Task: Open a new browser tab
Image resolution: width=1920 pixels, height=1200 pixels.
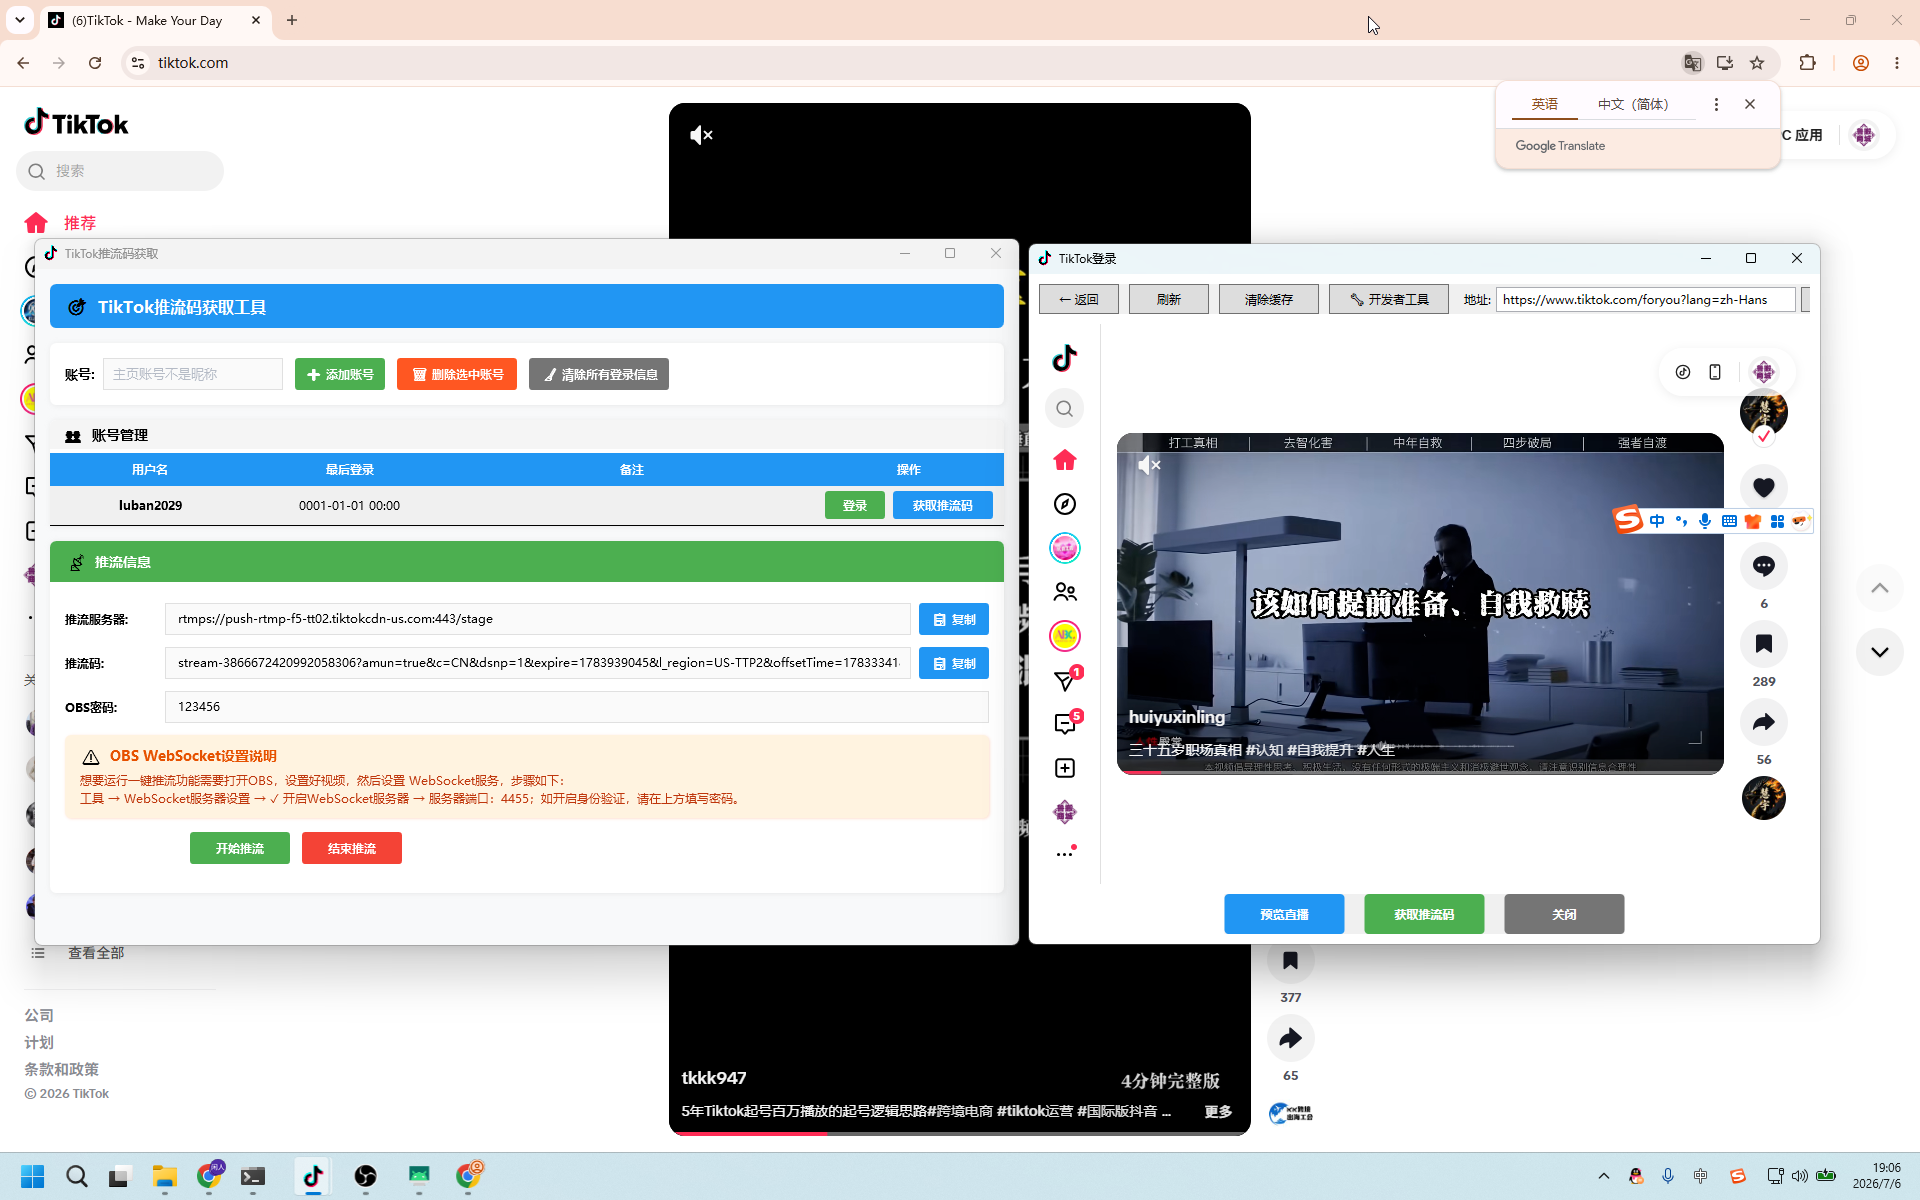Action: (x=292, y=20)
